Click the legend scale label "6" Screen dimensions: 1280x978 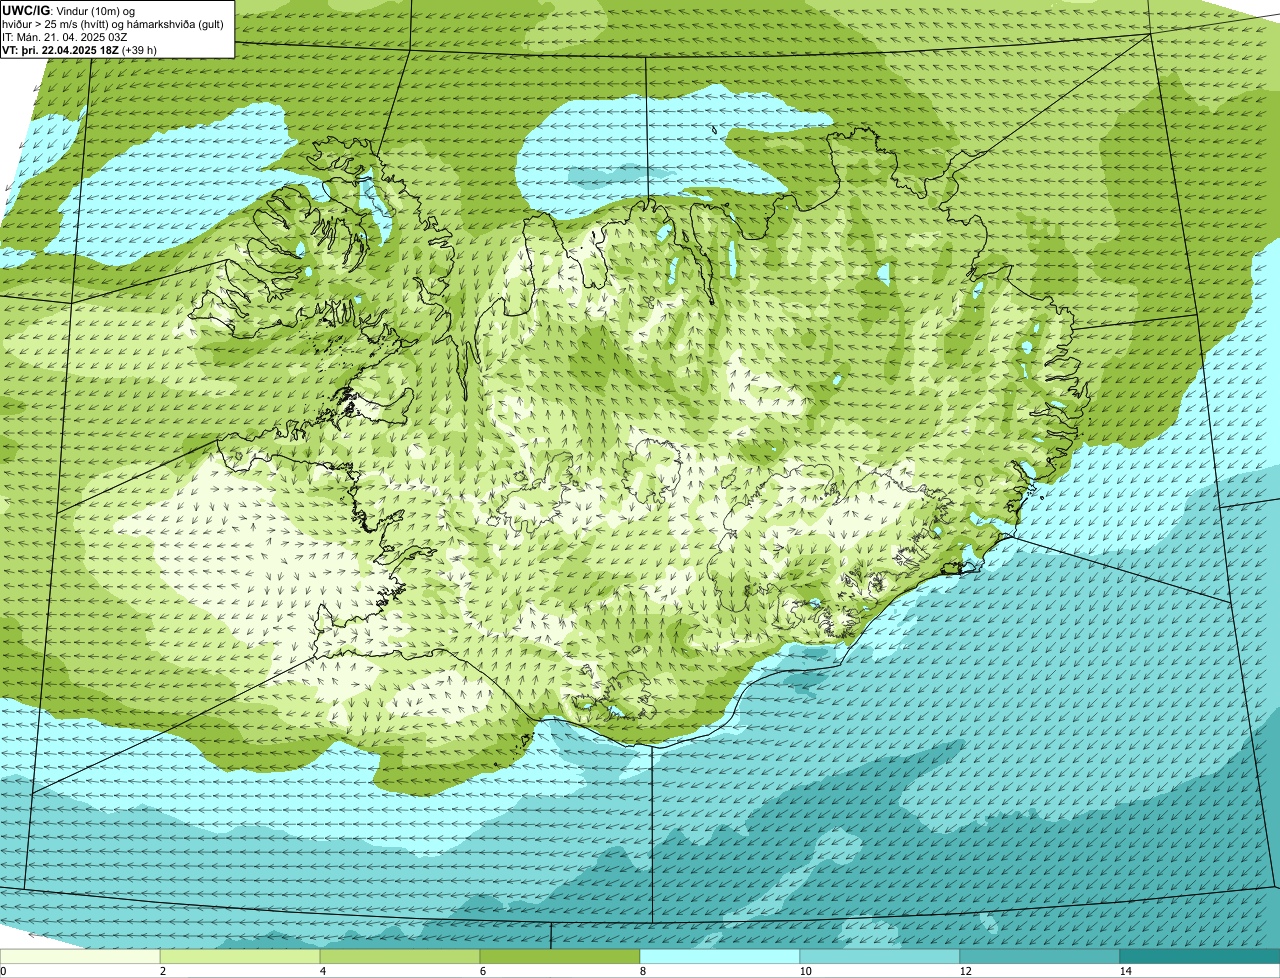[482, 972]
